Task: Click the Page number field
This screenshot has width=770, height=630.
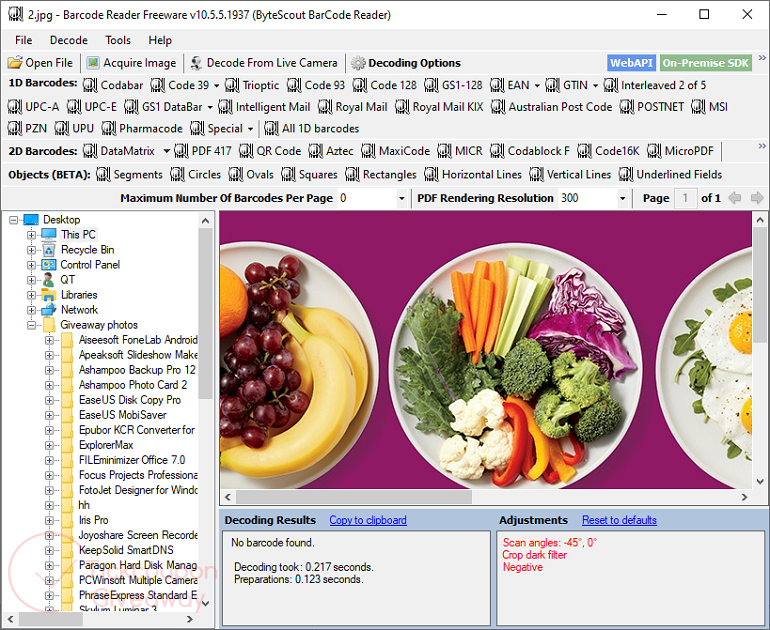Action: (x=686, y=198)
